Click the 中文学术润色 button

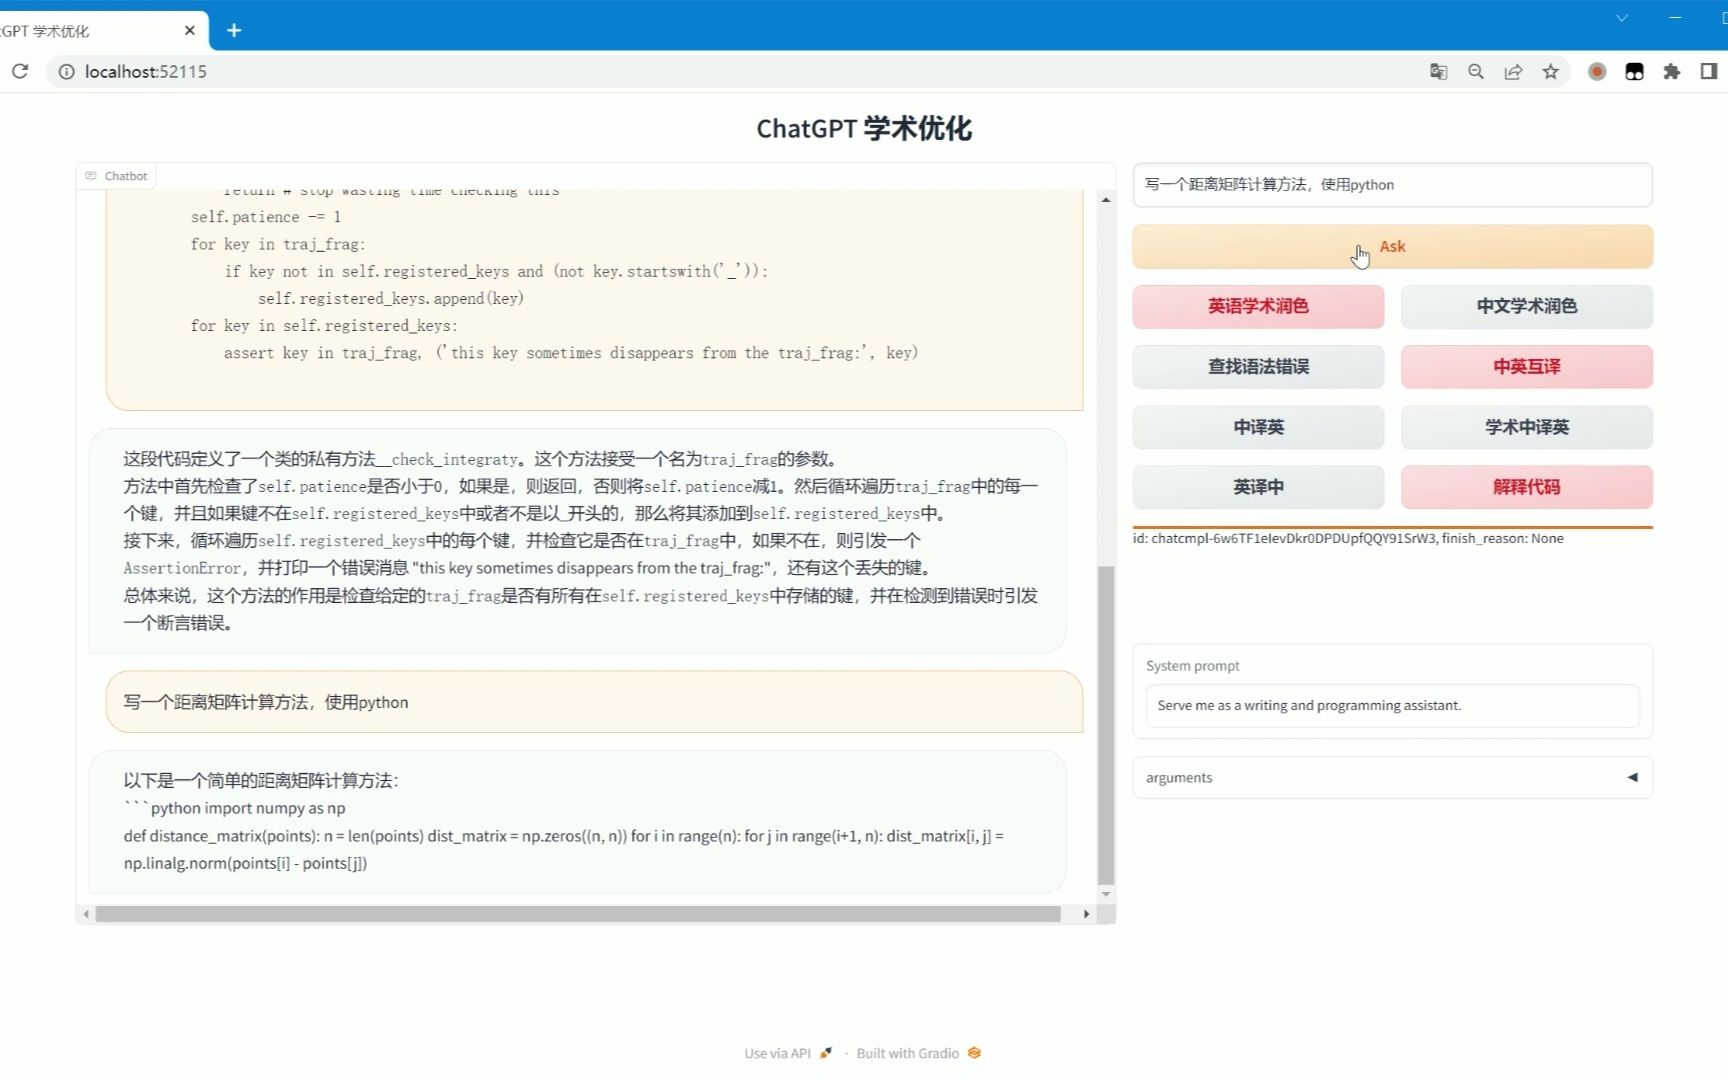pos(1526,306)
